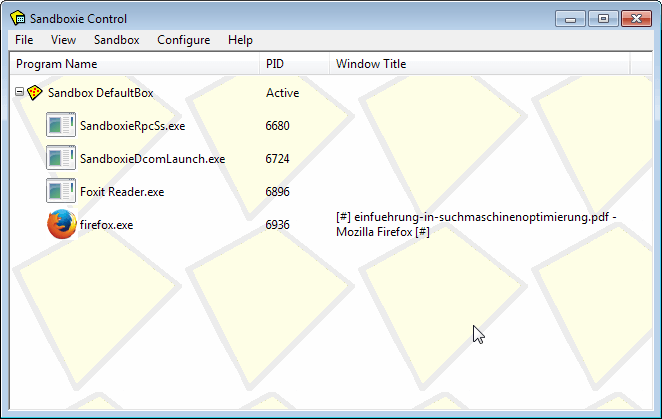Click the Active status text
662x419 pixels.
[282, 93]
